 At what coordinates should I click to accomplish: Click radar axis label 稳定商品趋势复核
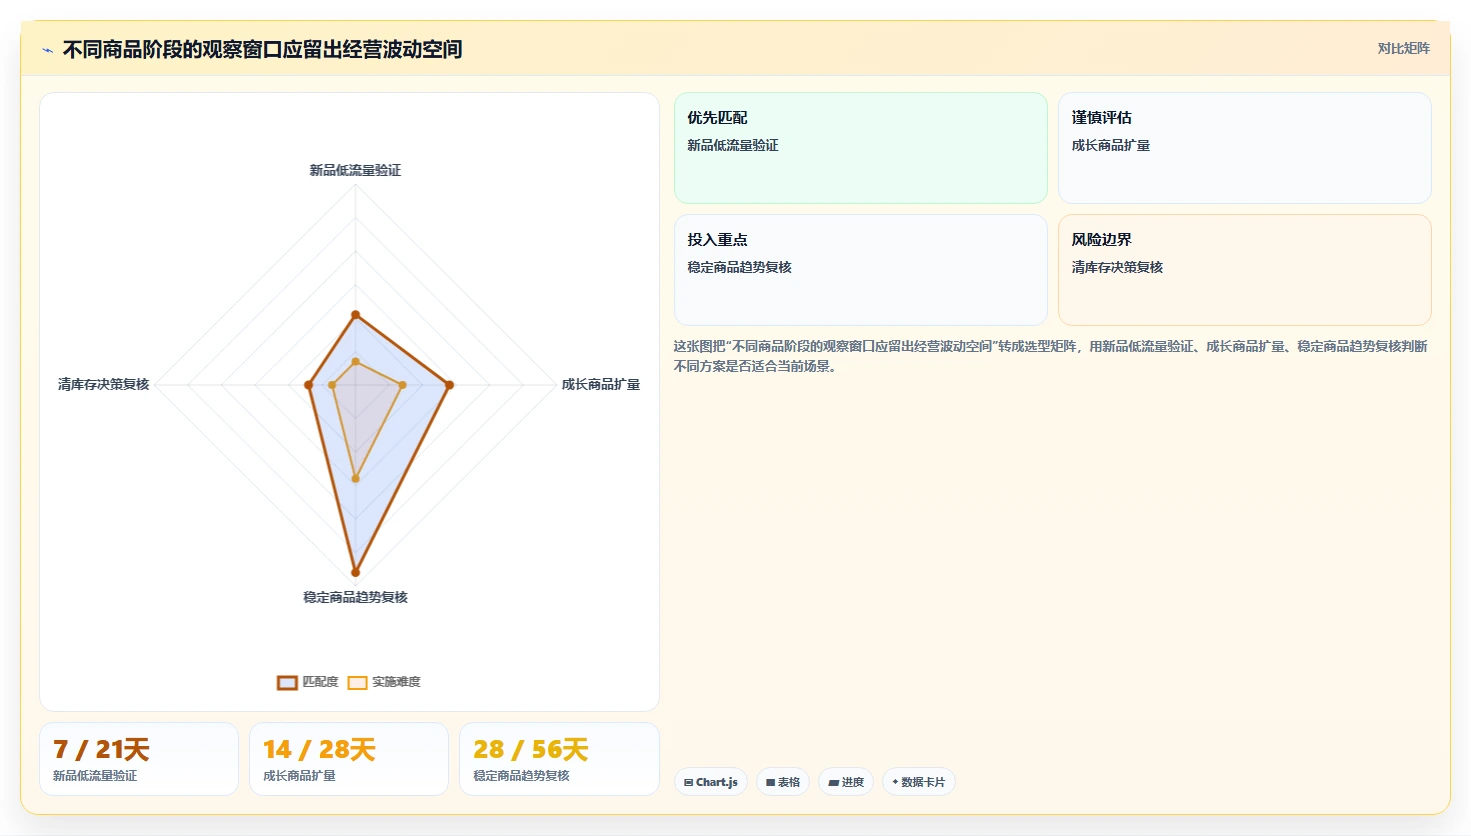click(355, 598)
